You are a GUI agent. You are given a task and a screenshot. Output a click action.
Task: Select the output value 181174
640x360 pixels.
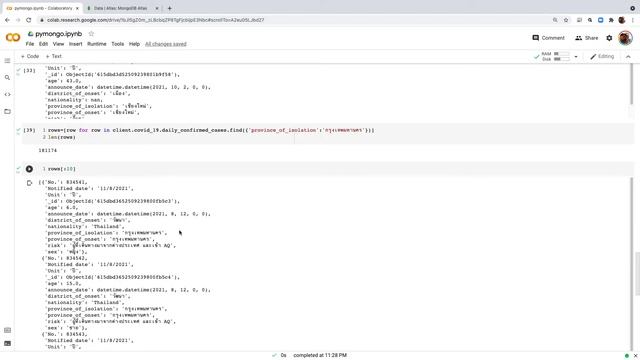click(48, 151)
